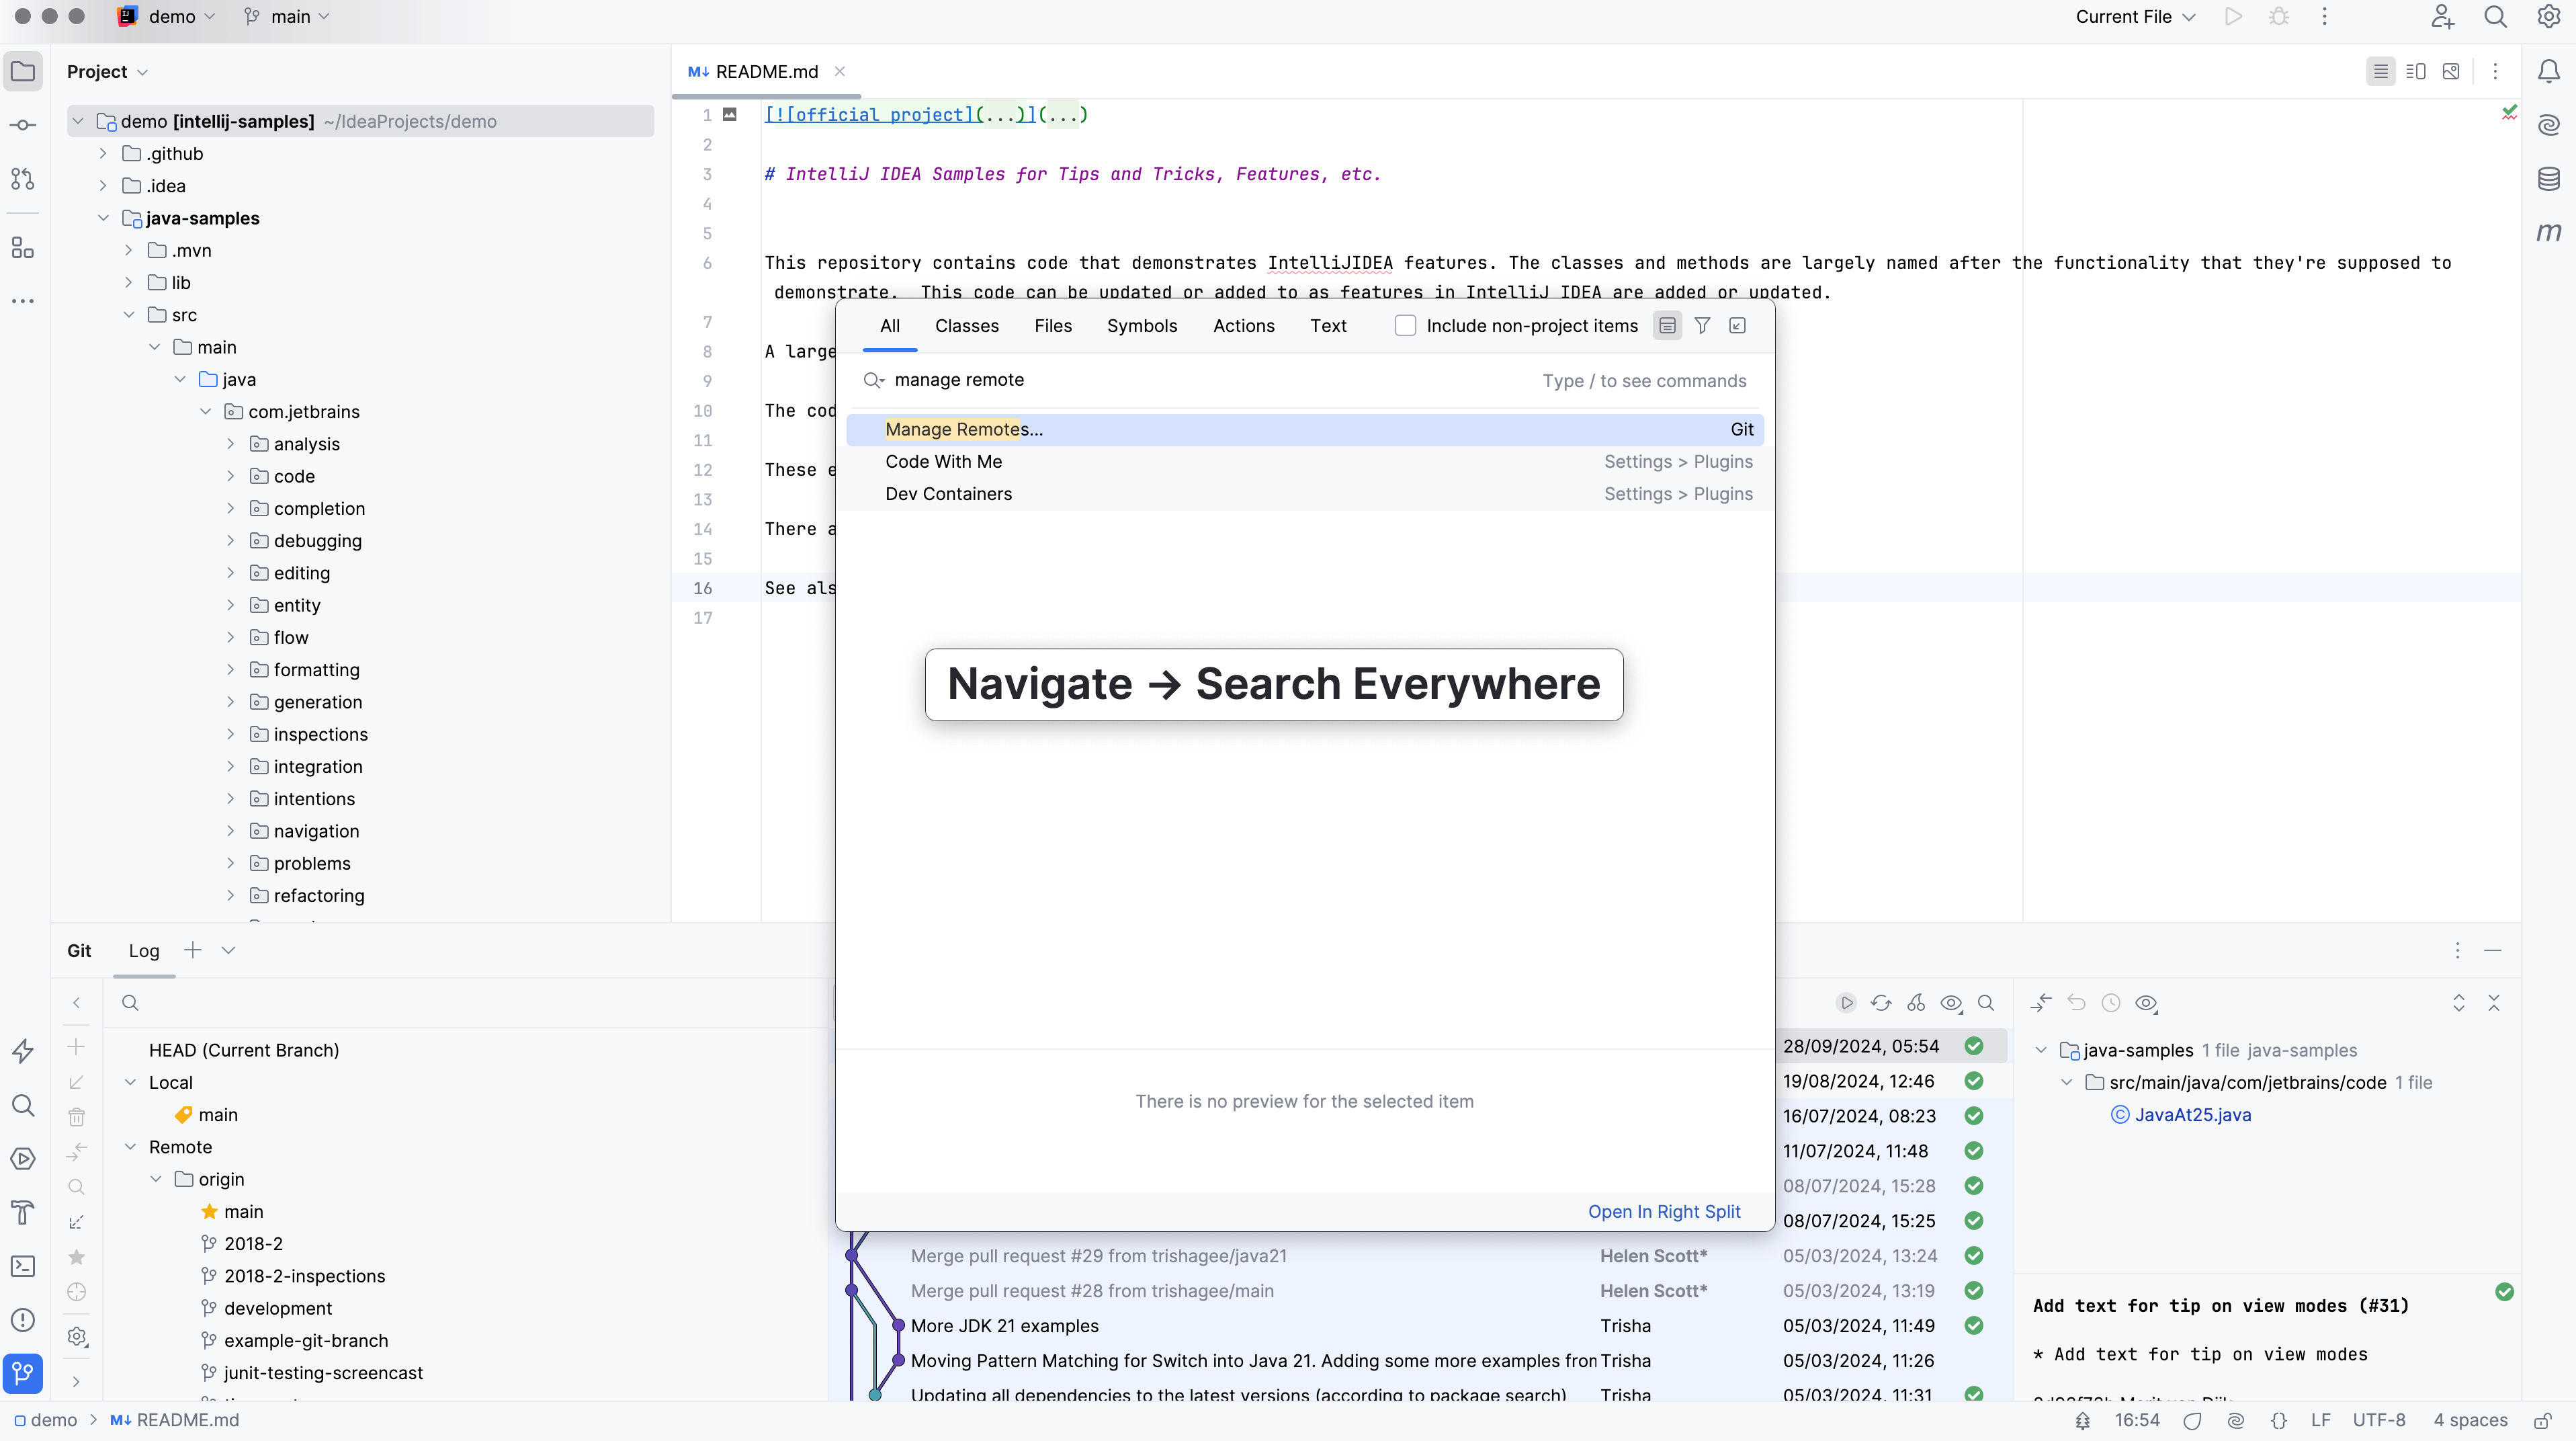
Task: Open the Structure tool window icon
Action: (x=23, y=247)
